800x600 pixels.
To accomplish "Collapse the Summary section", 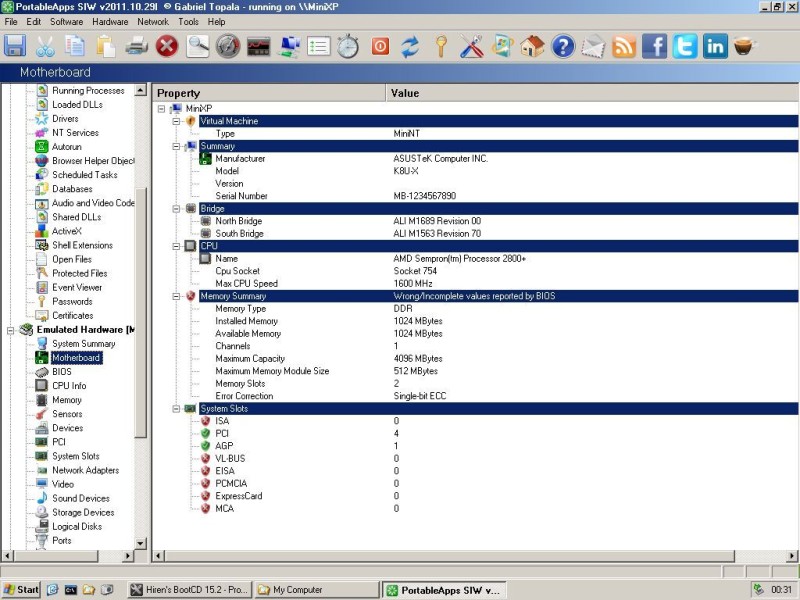I will click(x=177, y=146).
